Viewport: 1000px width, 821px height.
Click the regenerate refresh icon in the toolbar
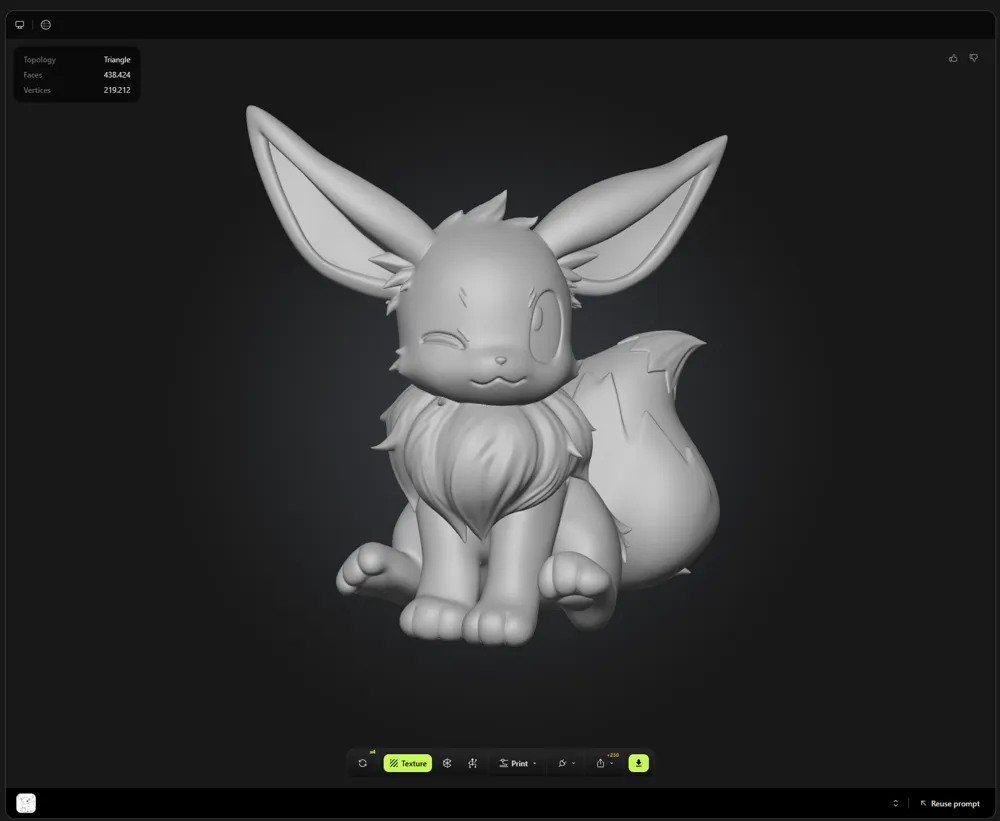(362, 763)
